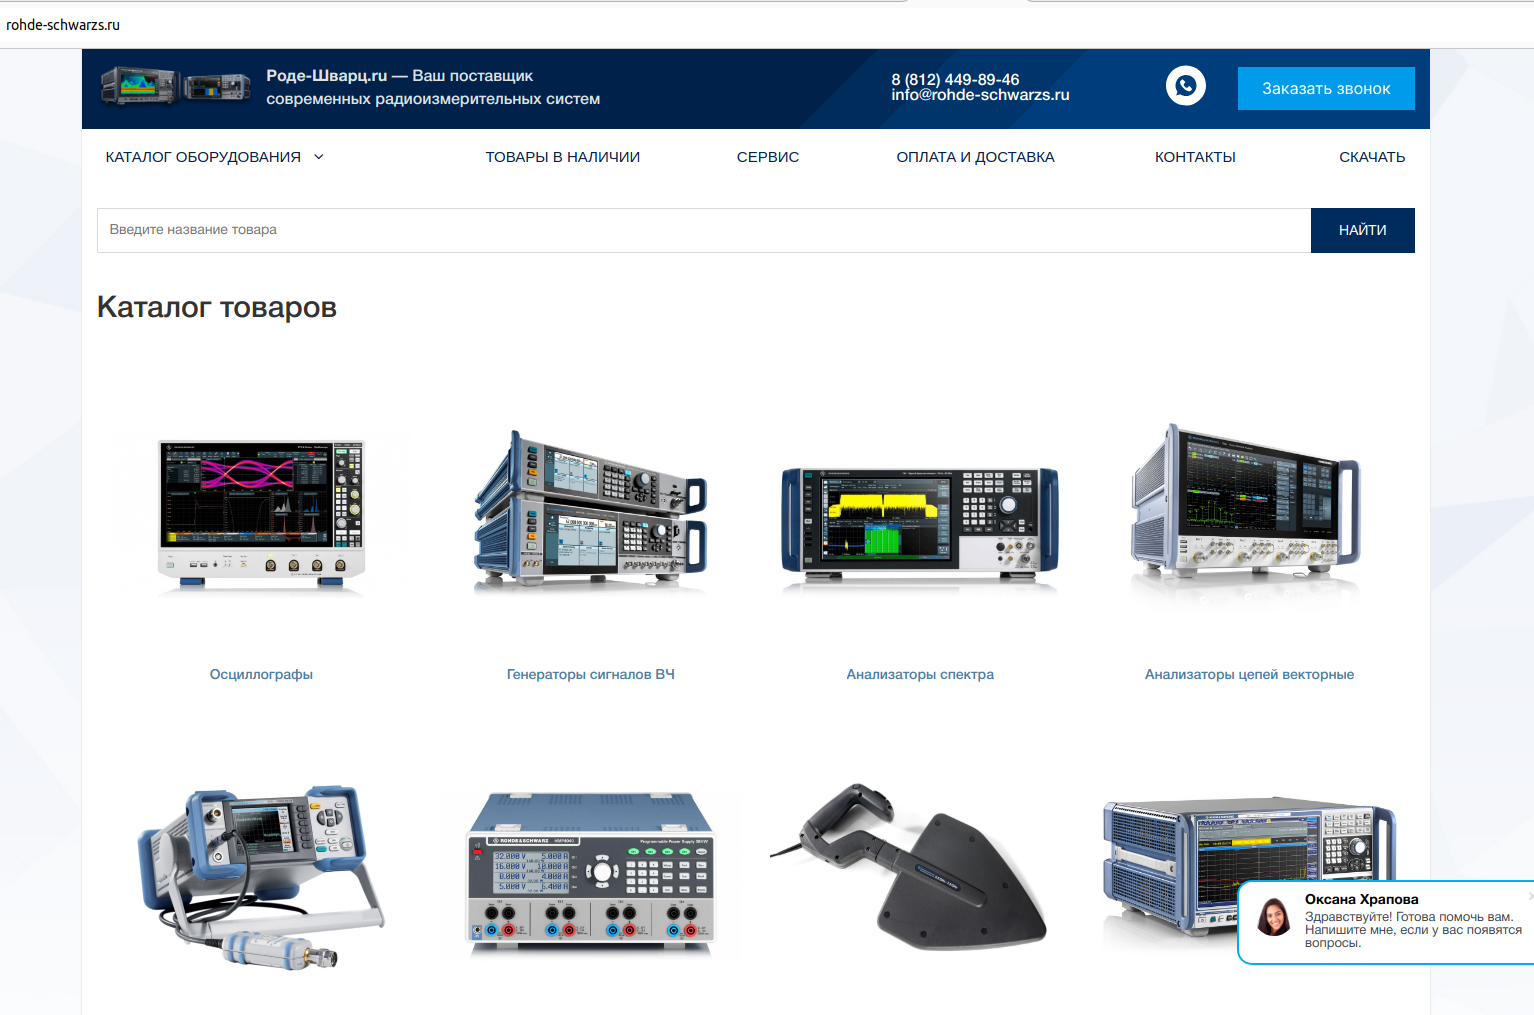Click Оксана Храпова chat avatar
The width and height of the screenshot is (1534, 1015).
1273,917
